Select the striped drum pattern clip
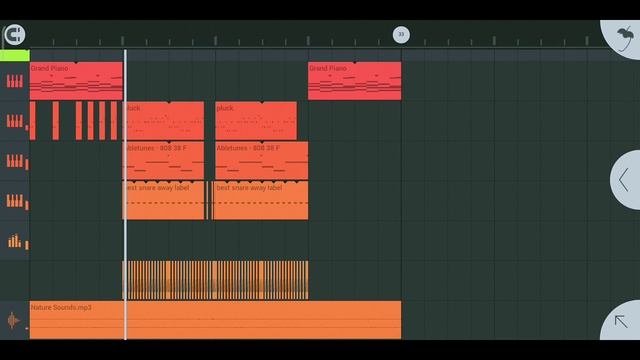This screenshot has height=360, width=640. pos(216,280)
